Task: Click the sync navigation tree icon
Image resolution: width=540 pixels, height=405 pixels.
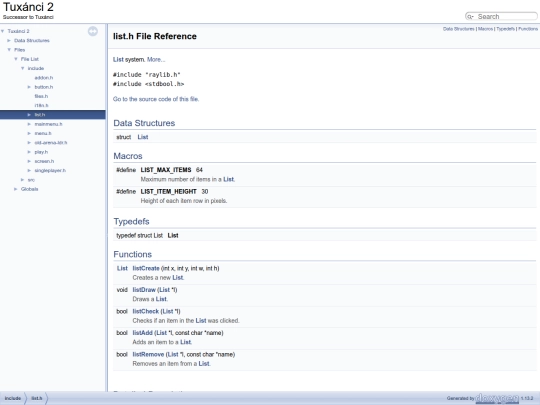Action: tap(93, 31)
